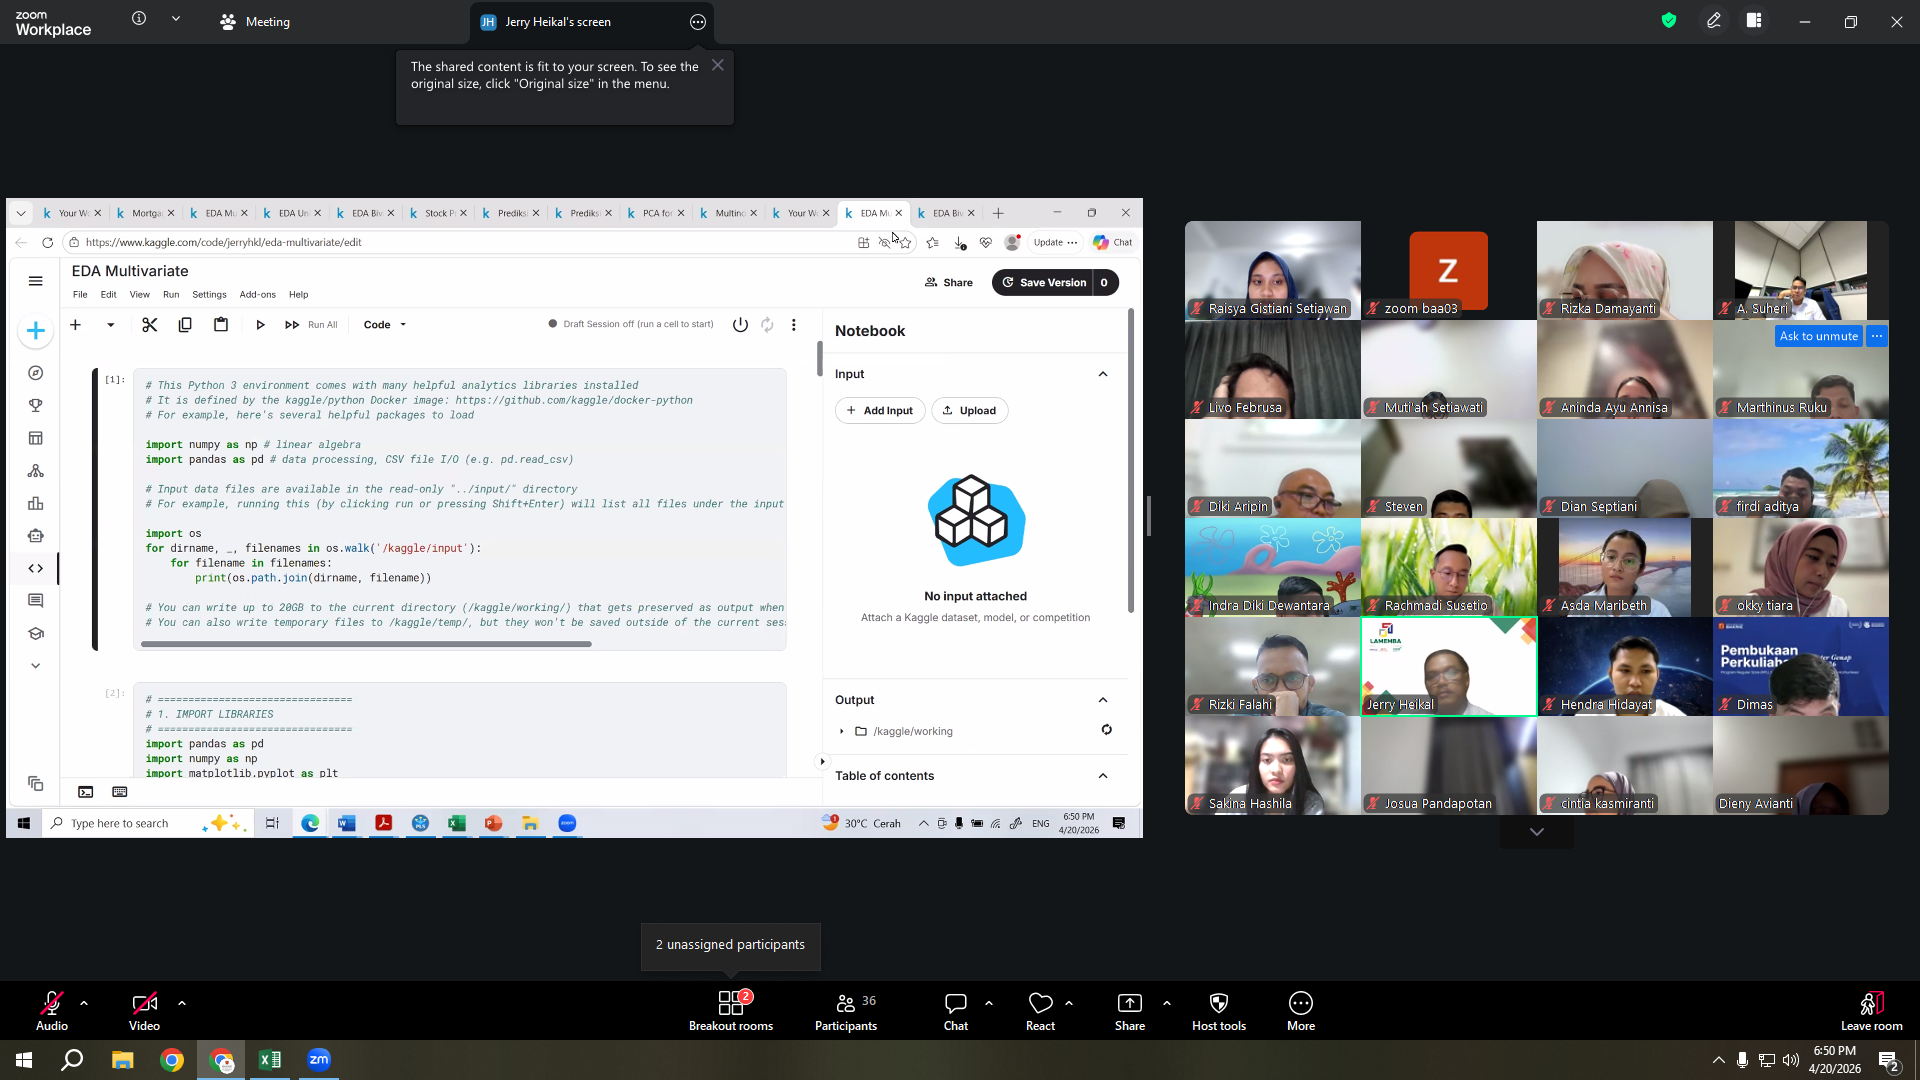Open Jerry Heikal's screen options menu
The width and height of the screenshot is (1920, 1080).
(698, 22)
